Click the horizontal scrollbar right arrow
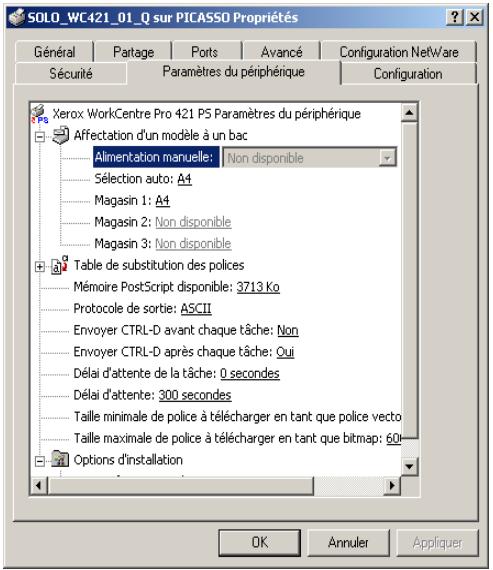Image resolution: width=493 pixels, height=570 pixels. 392,485
